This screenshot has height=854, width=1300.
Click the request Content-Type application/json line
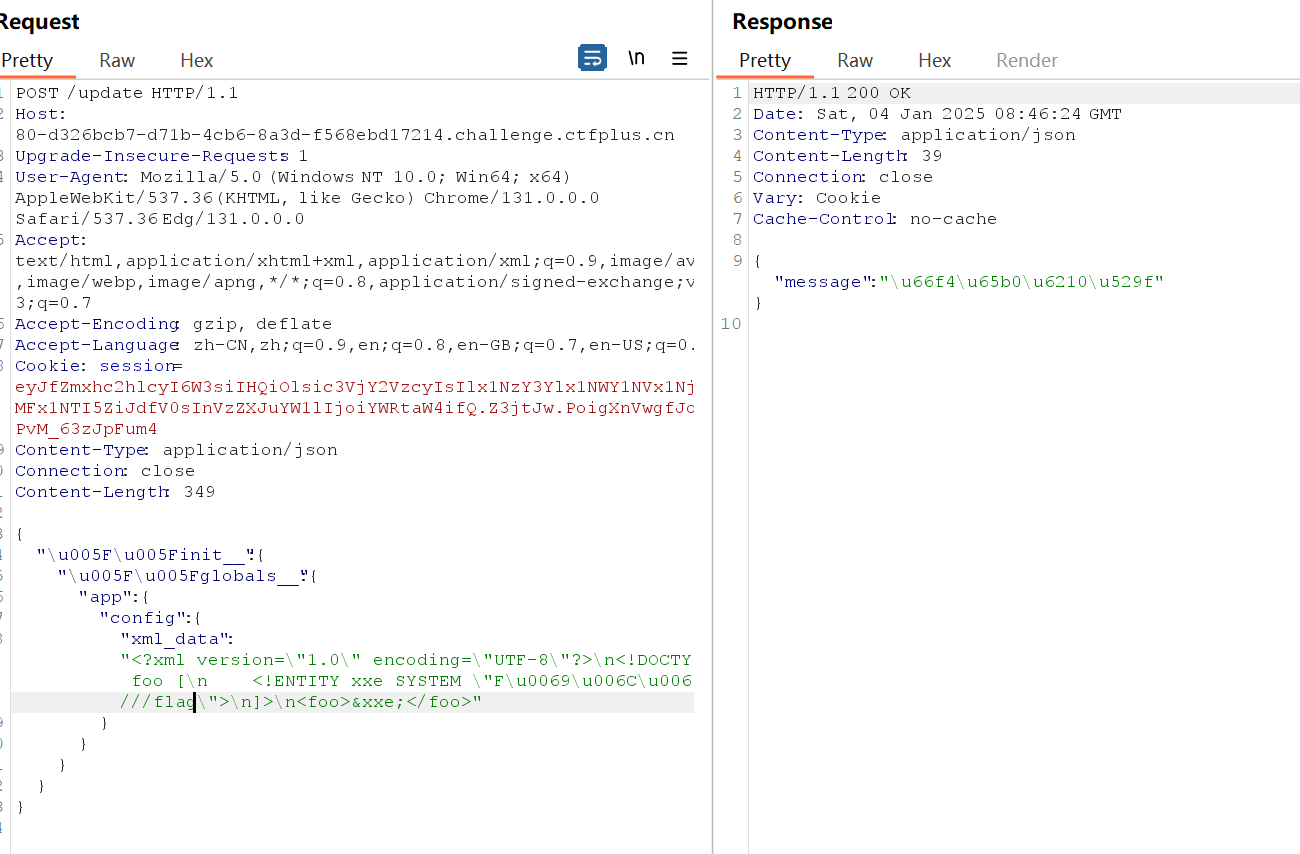pyautogui.click(x=176, y=450)
